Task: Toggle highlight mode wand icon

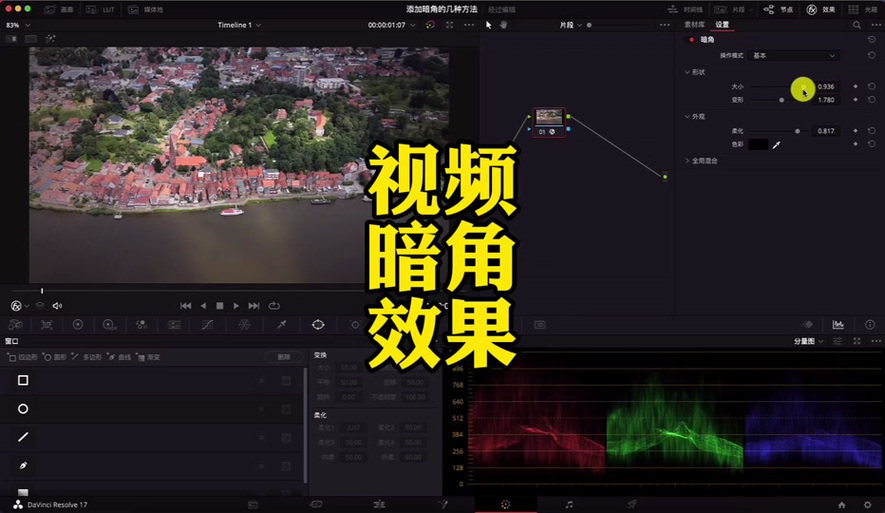Action: 50,39
